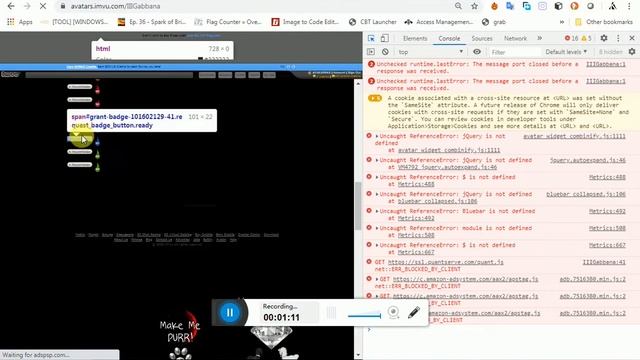The image size is (640, 360).
Task: Open the Chrome three-dot menu
Action: pyautogui.click(x=629, y=6)
